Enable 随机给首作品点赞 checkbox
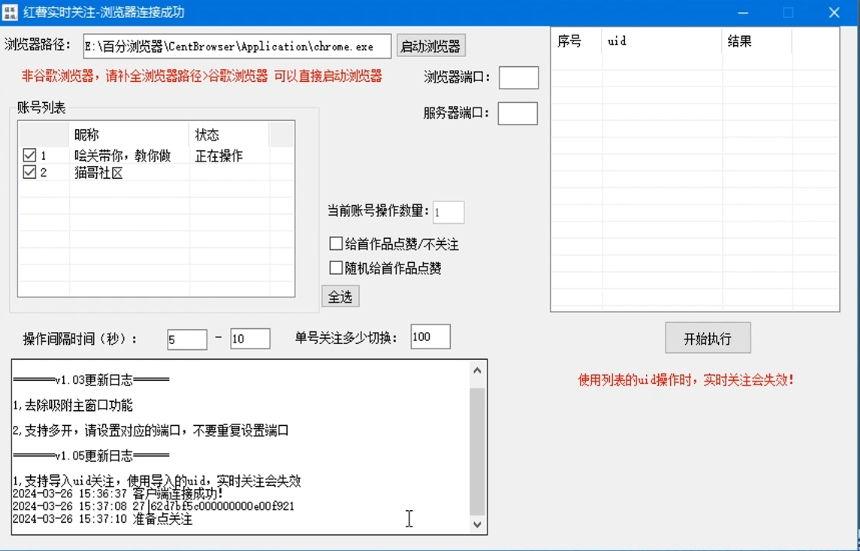The height and width of the screenshot is (551, 860). pos(336,268)
